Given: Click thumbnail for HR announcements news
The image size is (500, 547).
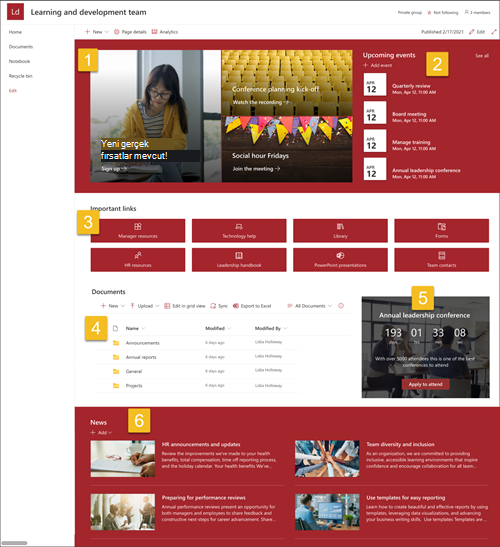Looking at the screenshot, I should 123,458.
